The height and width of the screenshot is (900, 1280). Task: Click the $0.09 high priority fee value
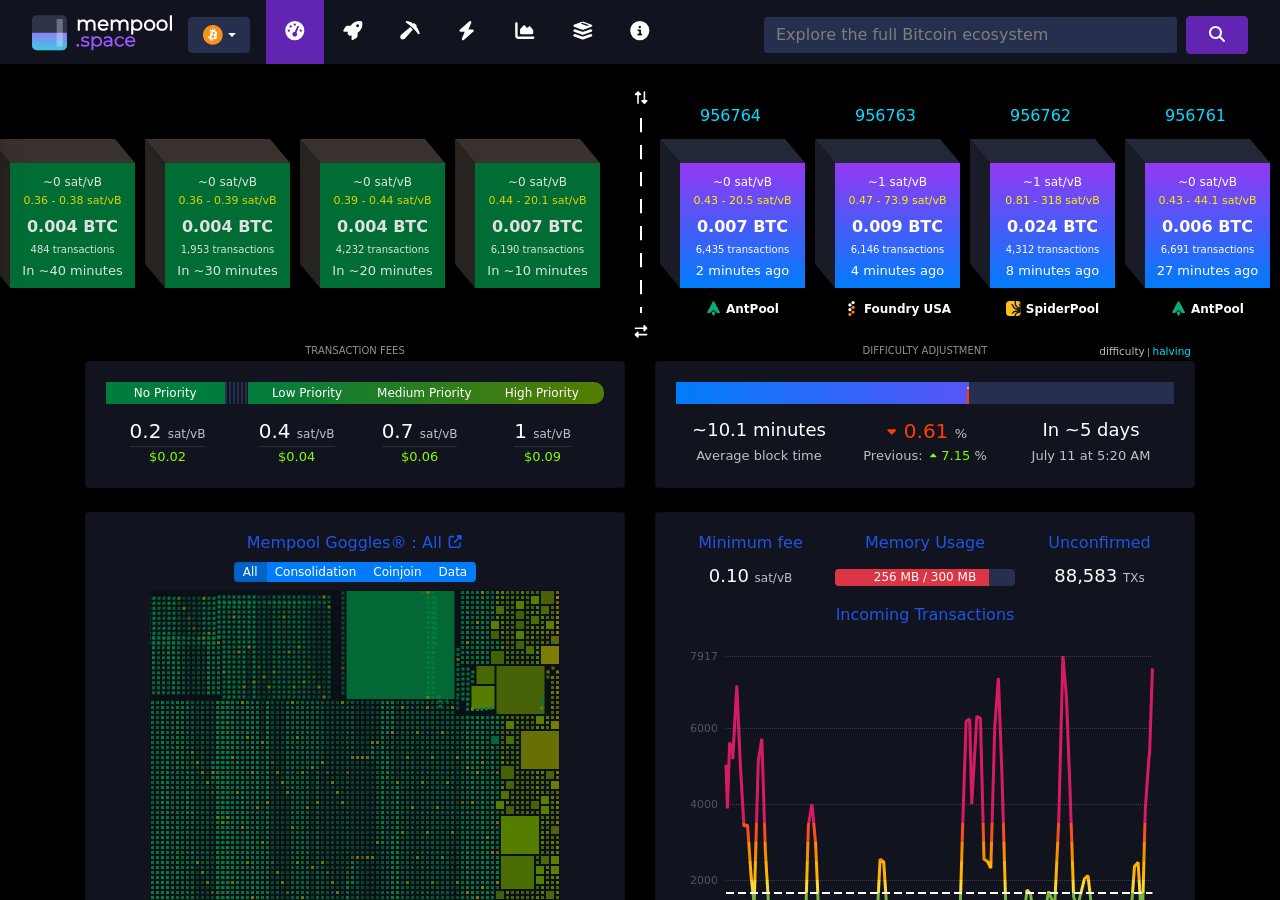click(x=542, y=457)
